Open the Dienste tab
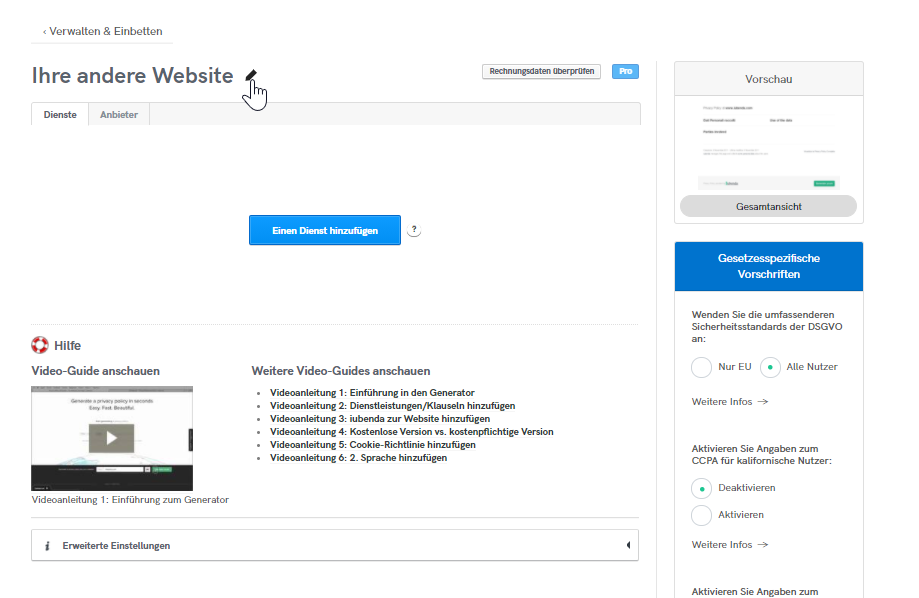The height and width of the screenshot is (598, 919). pyautogui.click(x=60, y=115)
